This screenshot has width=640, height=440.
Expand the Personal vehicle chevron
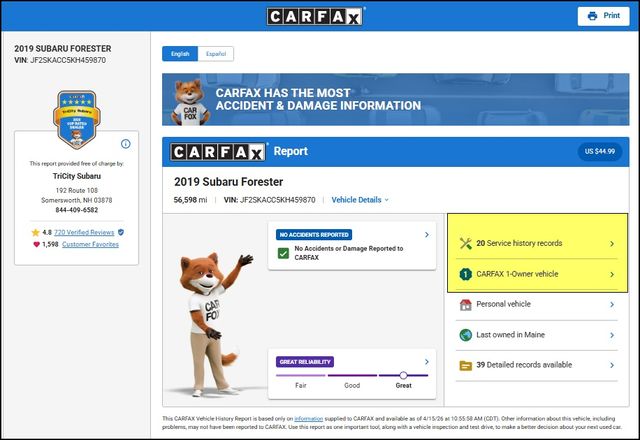[x=612, y=304]
